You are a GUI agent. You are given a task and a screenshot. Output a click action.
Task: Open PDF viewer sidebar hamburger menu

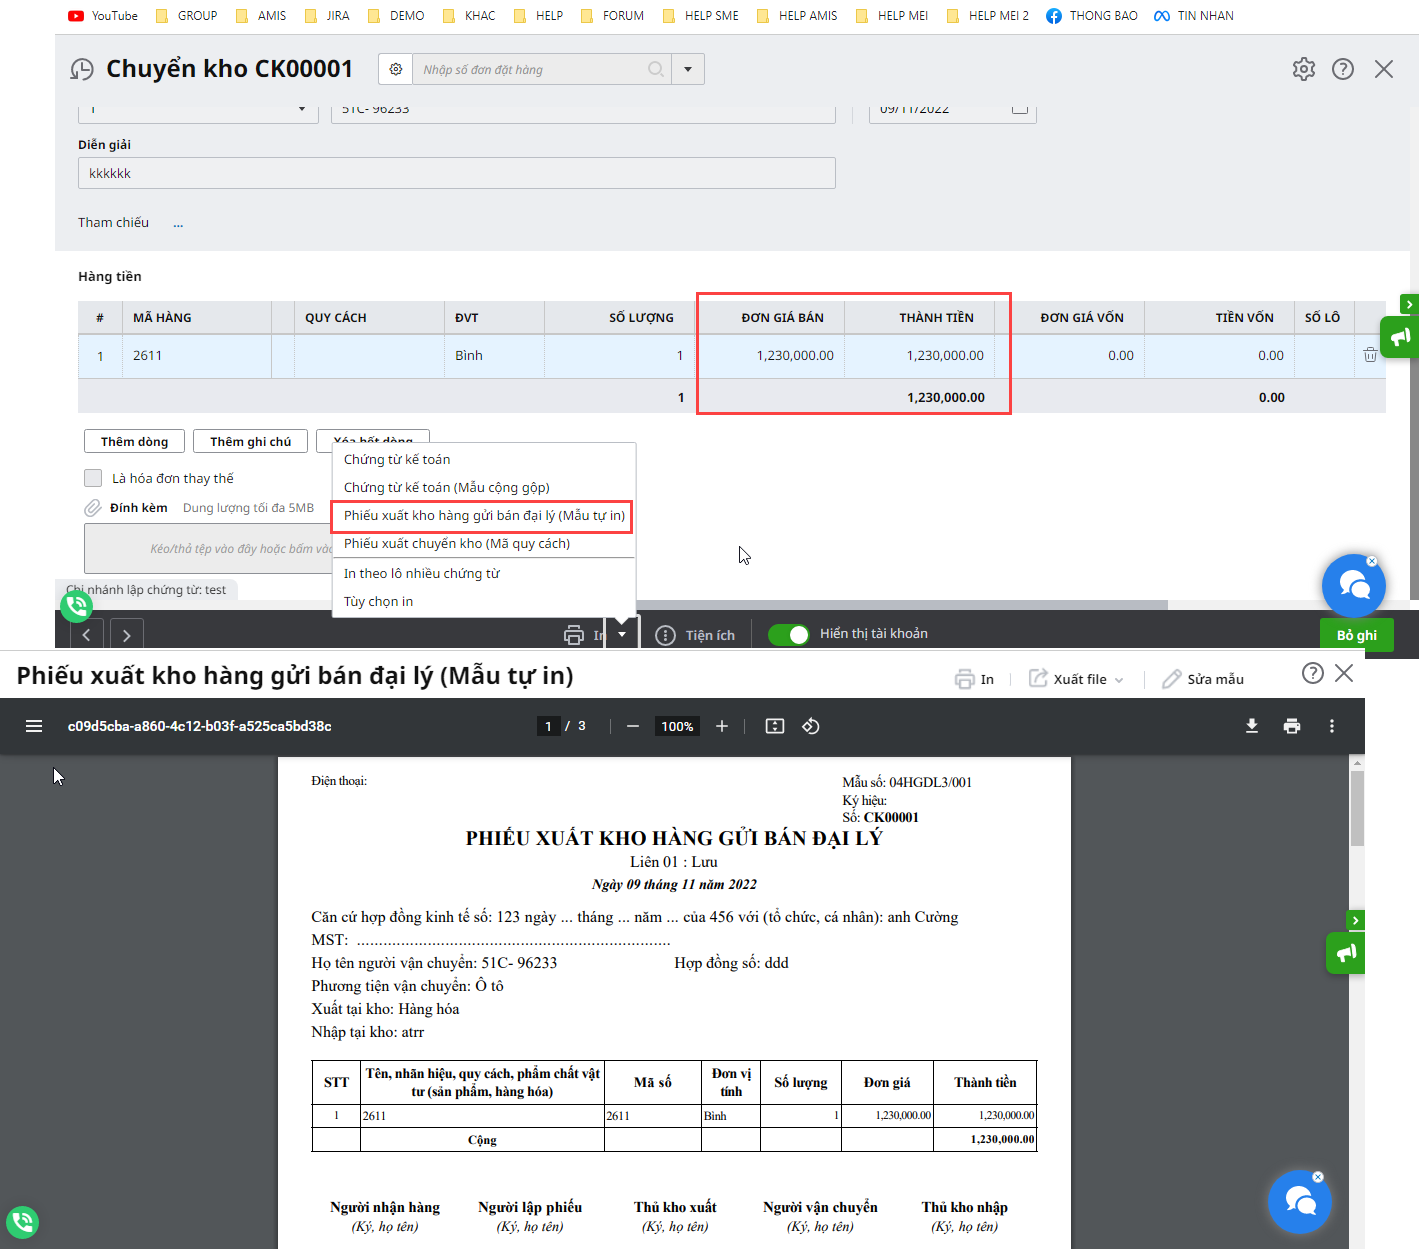(x=34, y=726)
